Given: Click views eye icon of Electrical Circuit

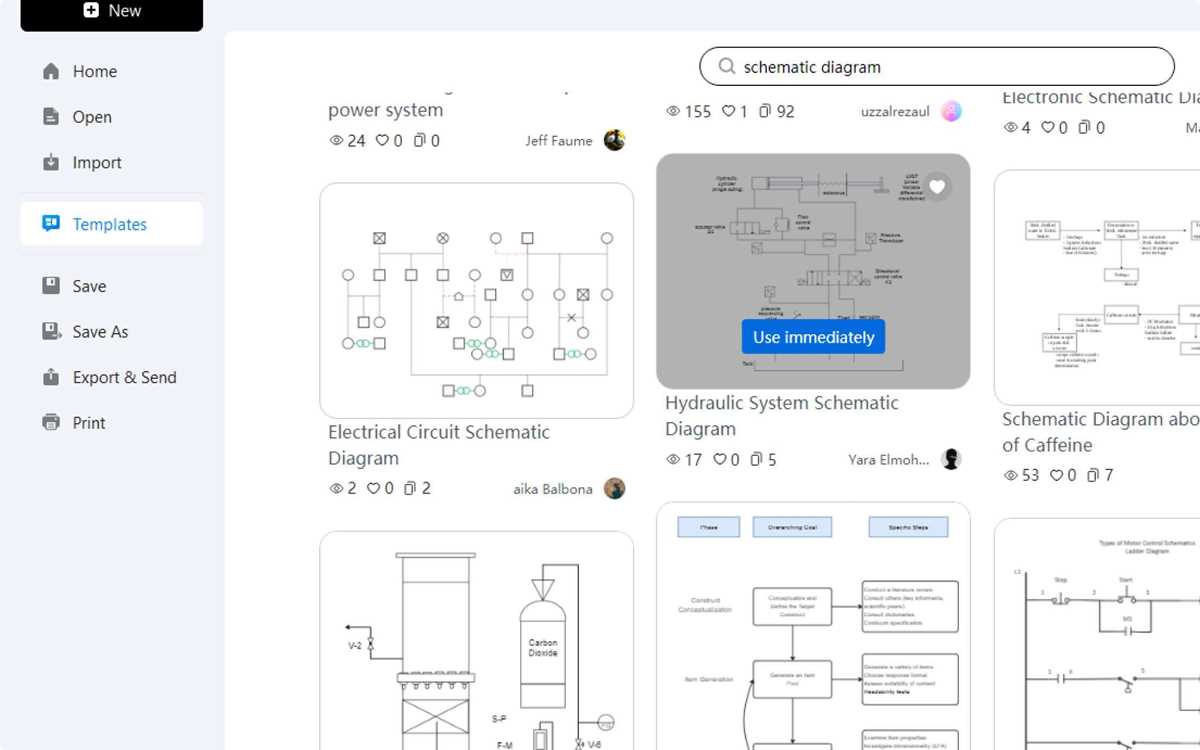Looking at the screenshot, I should tap(336, 489).
